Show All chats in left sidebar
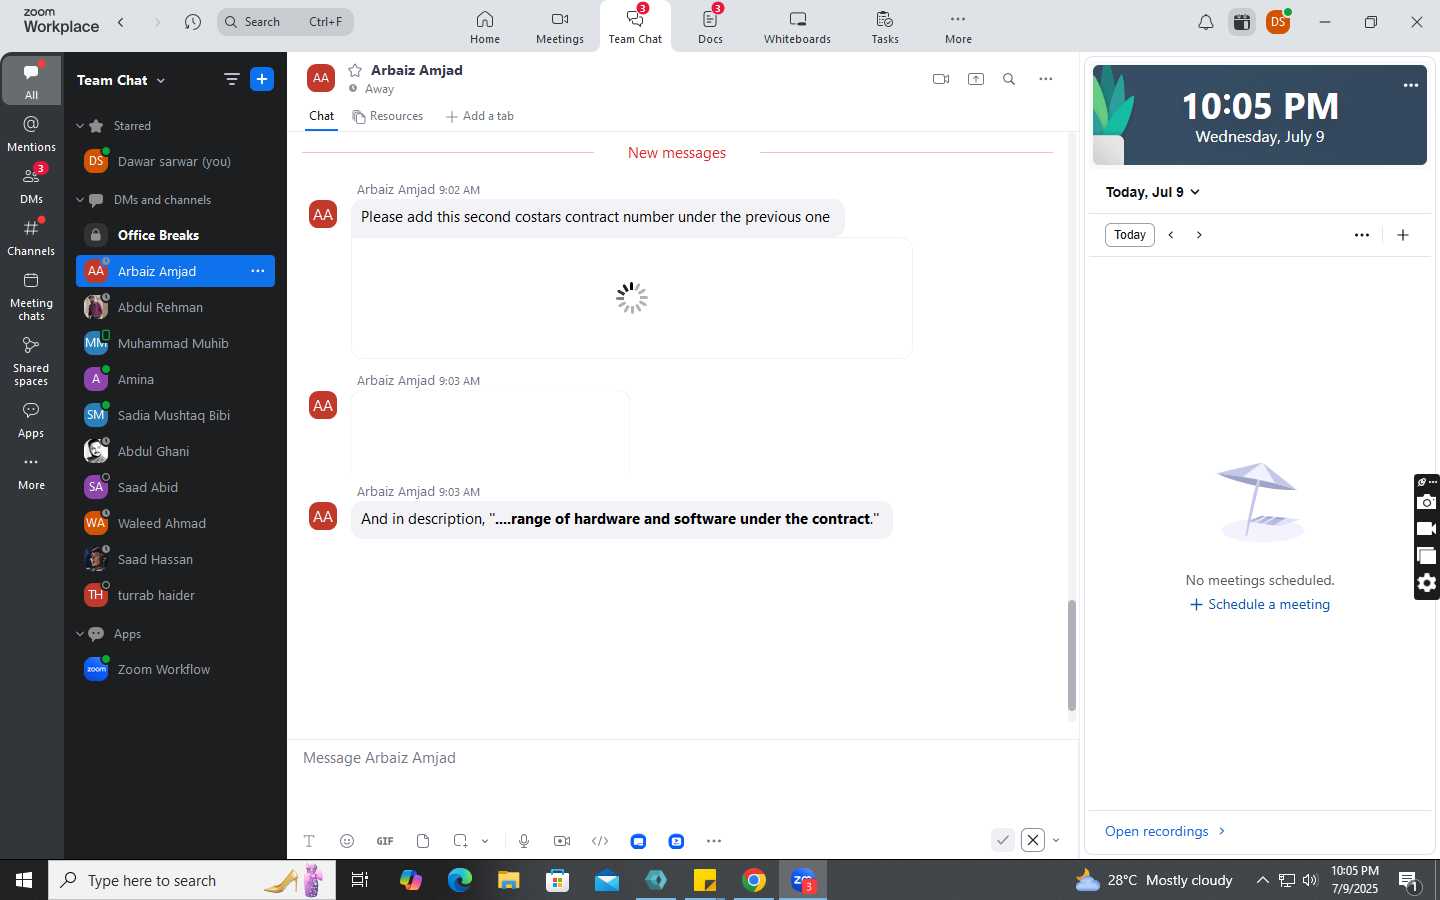 pos(31,80)
